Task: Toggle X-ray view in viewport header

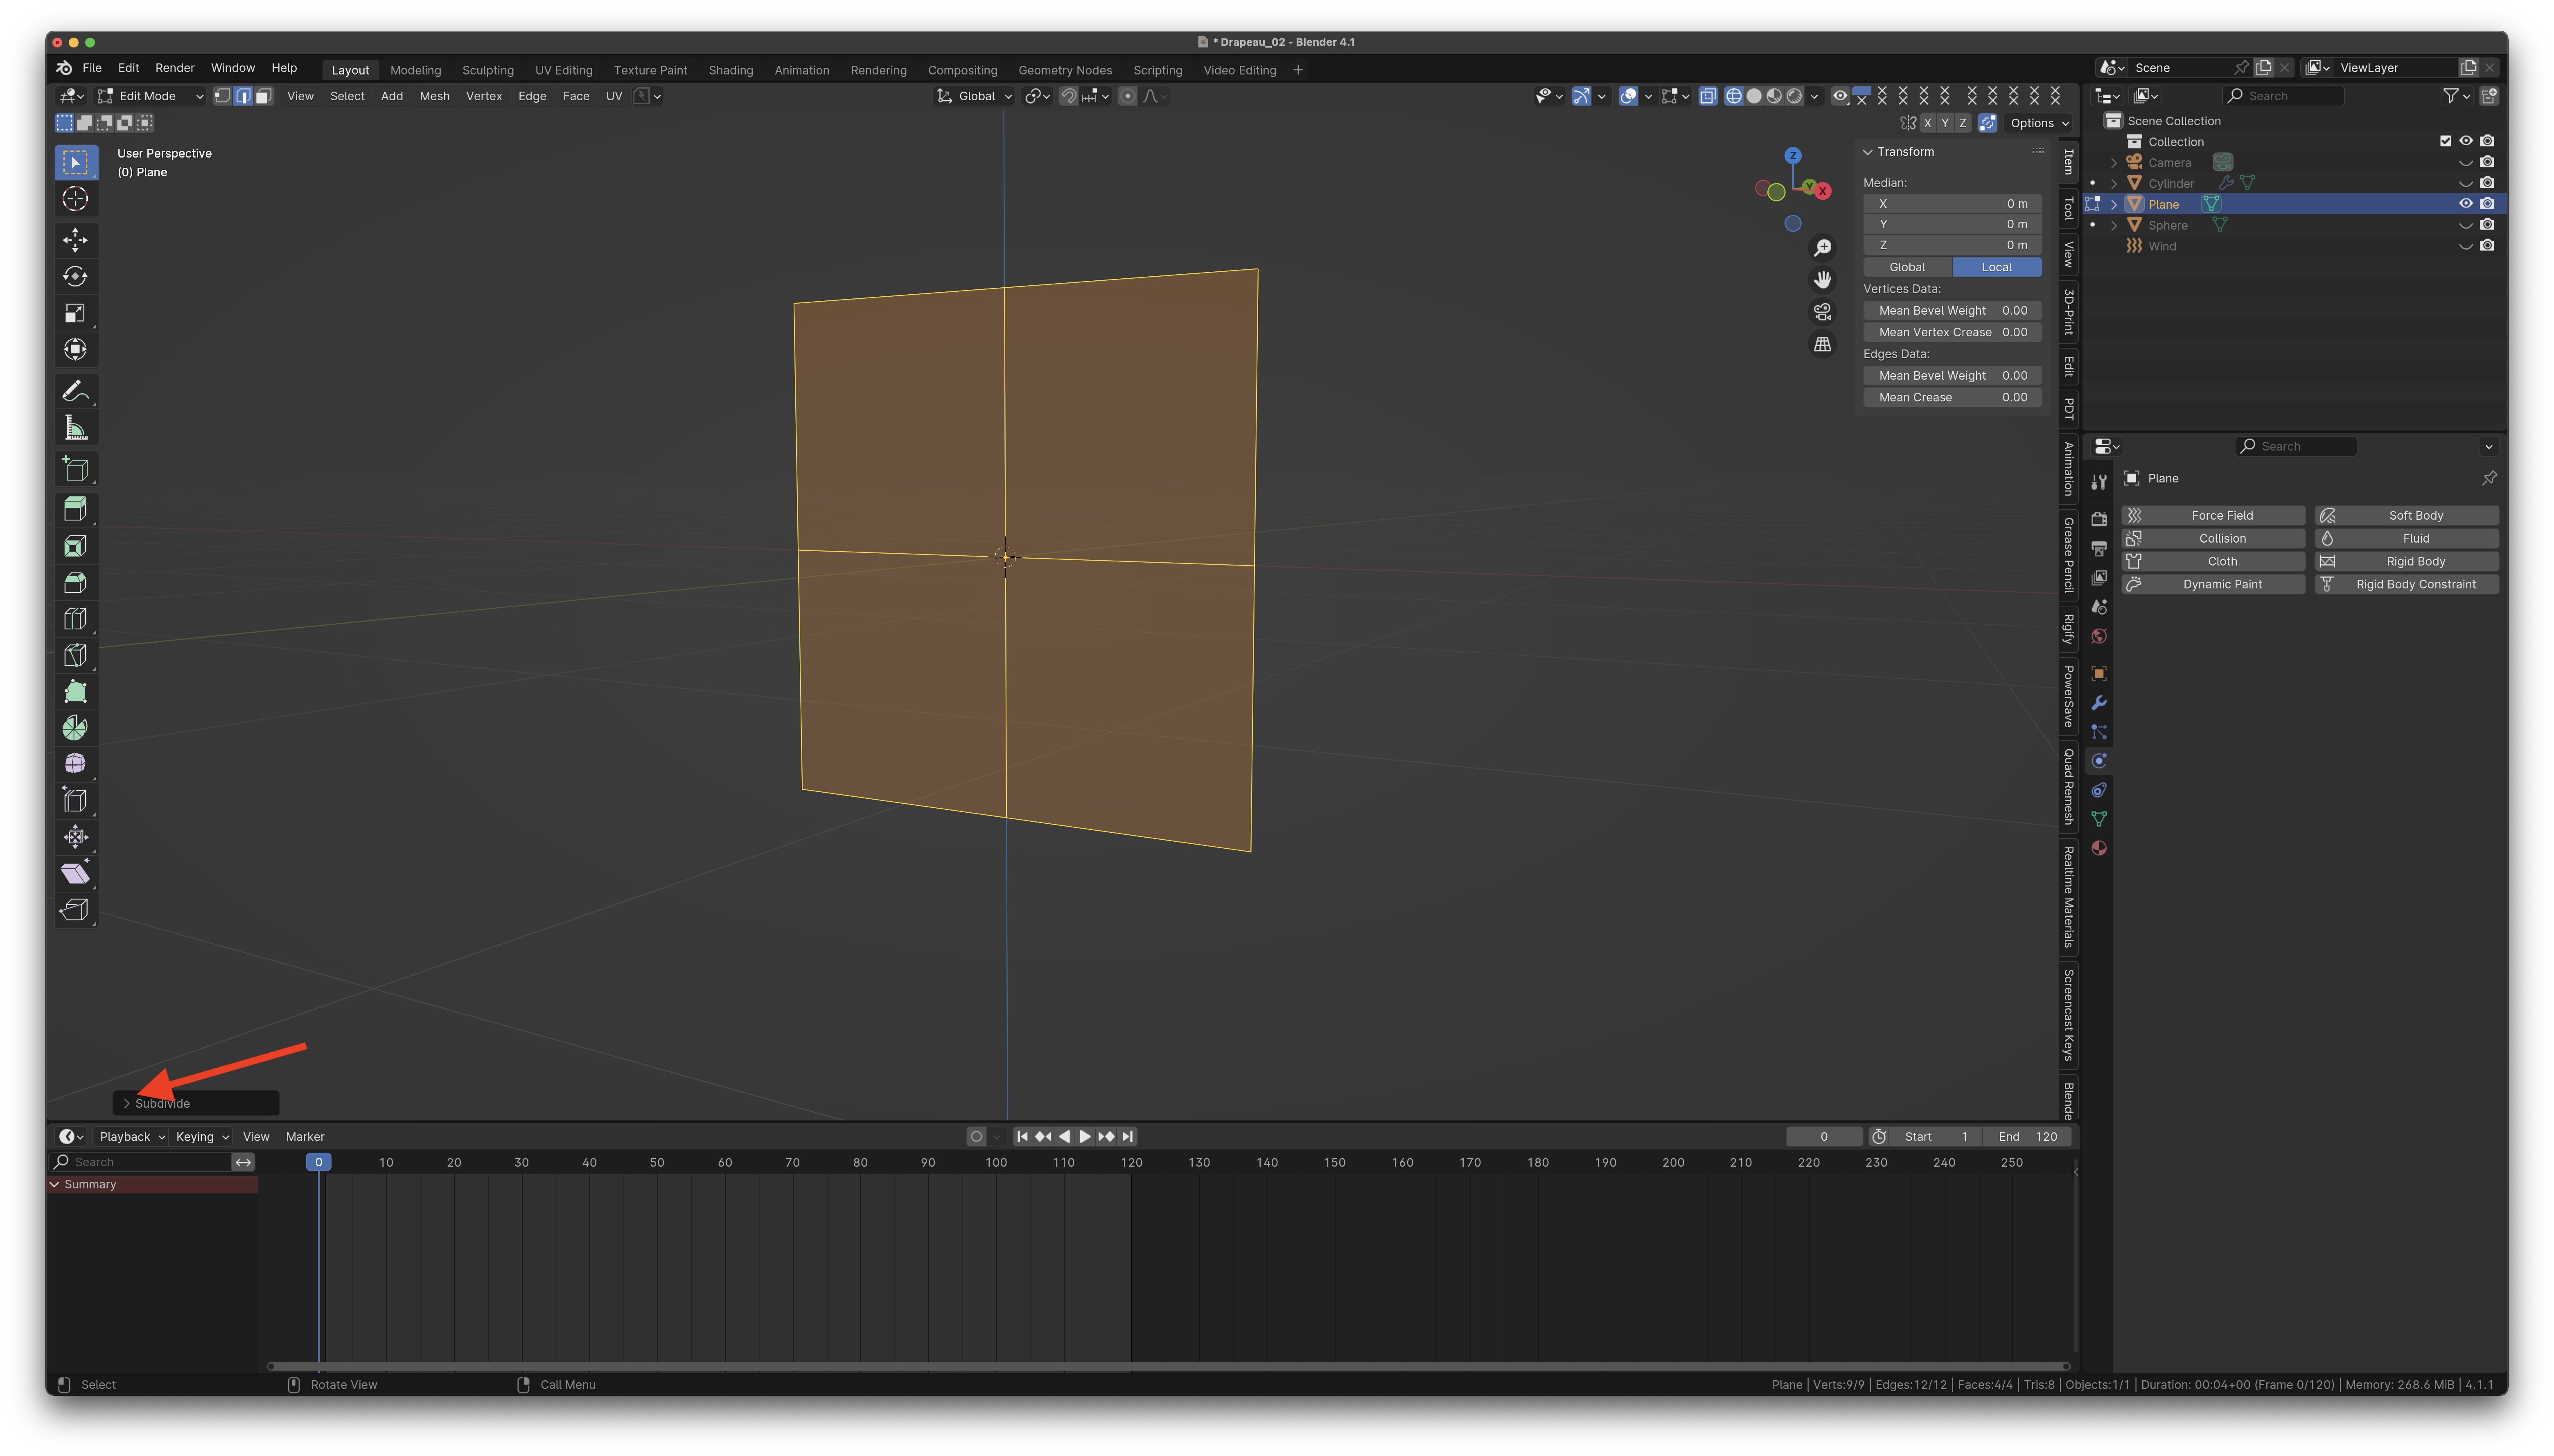Action: [1708, 96]
